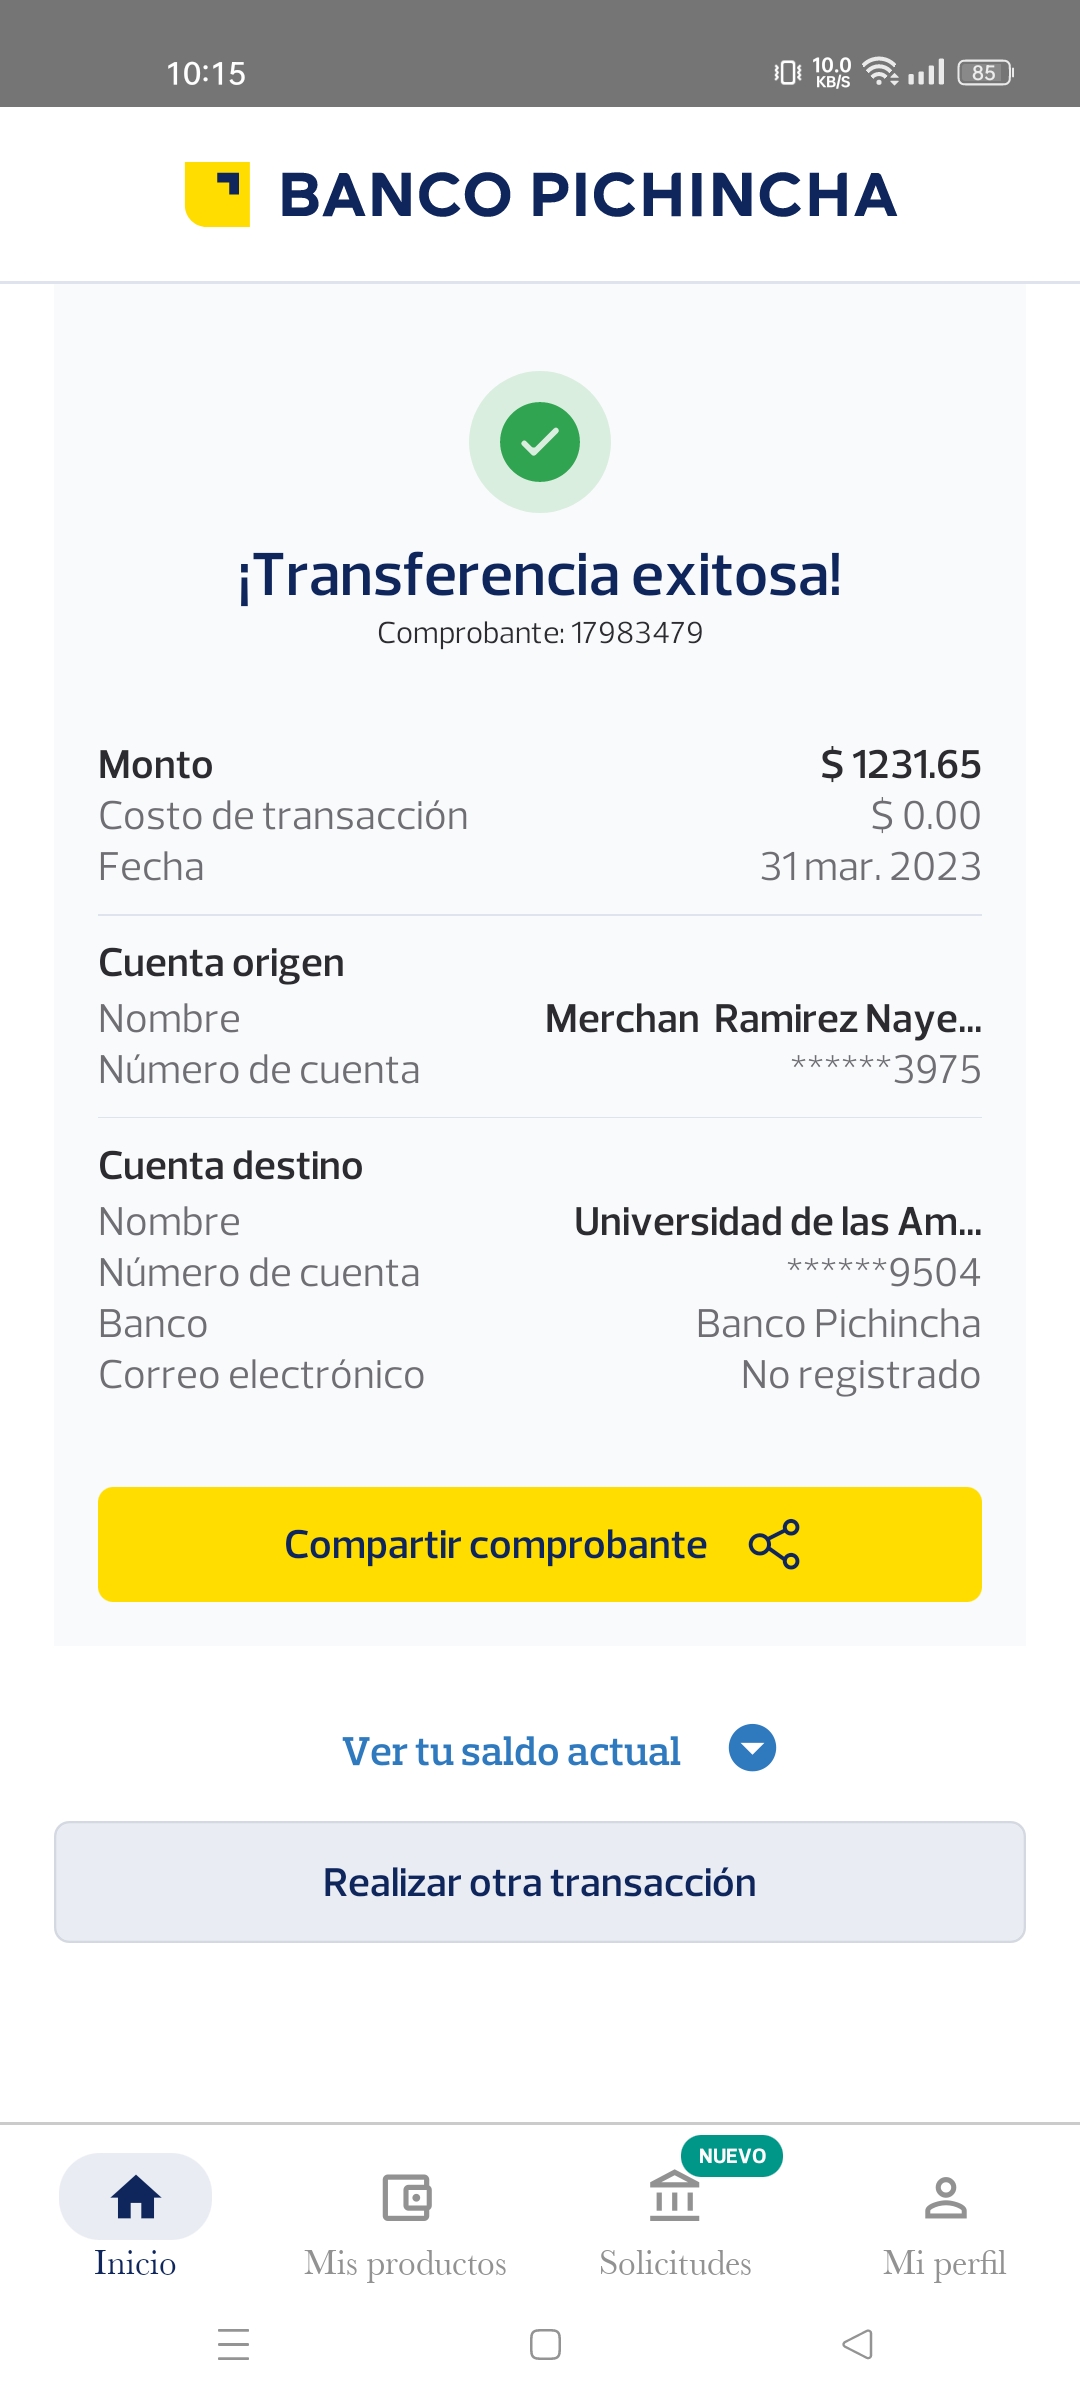Switch to Mis productos tab label
The width and height of the screenshot is (1080, 2400).
click(x=406, y=2263)
